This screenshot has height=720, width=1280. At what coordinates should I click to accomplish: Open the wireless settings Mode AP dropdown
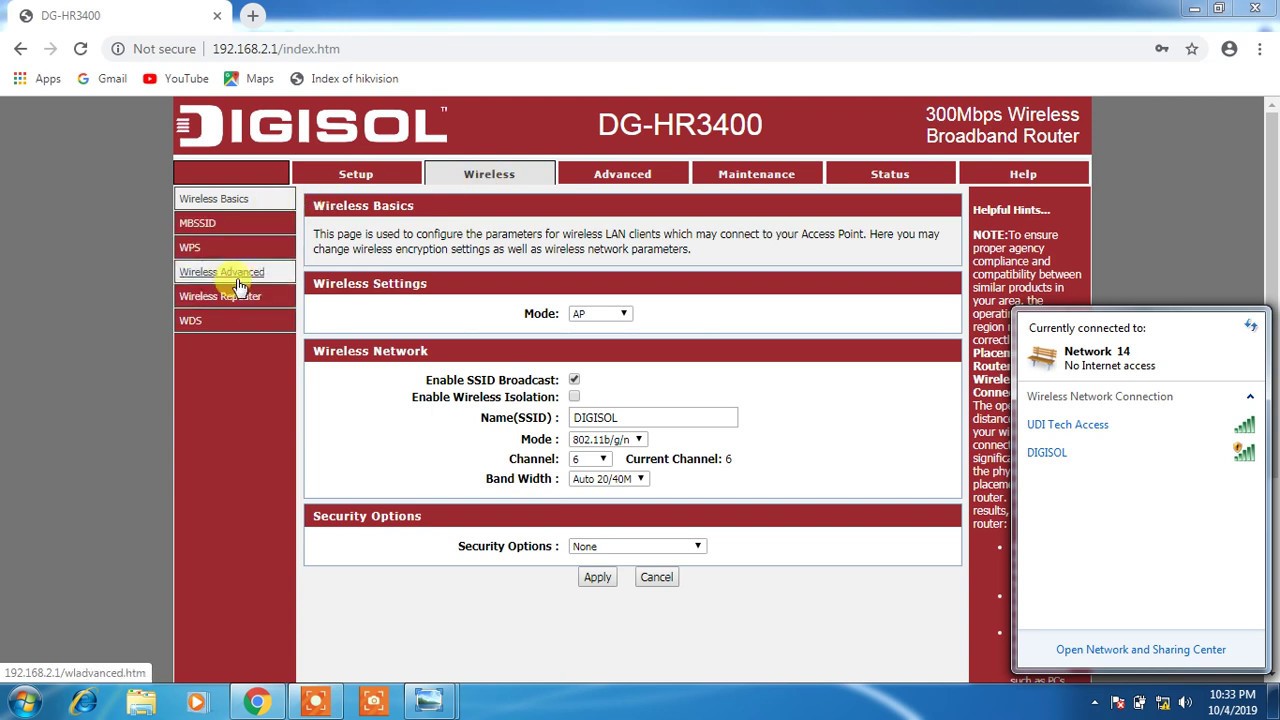tap(600, 314)
